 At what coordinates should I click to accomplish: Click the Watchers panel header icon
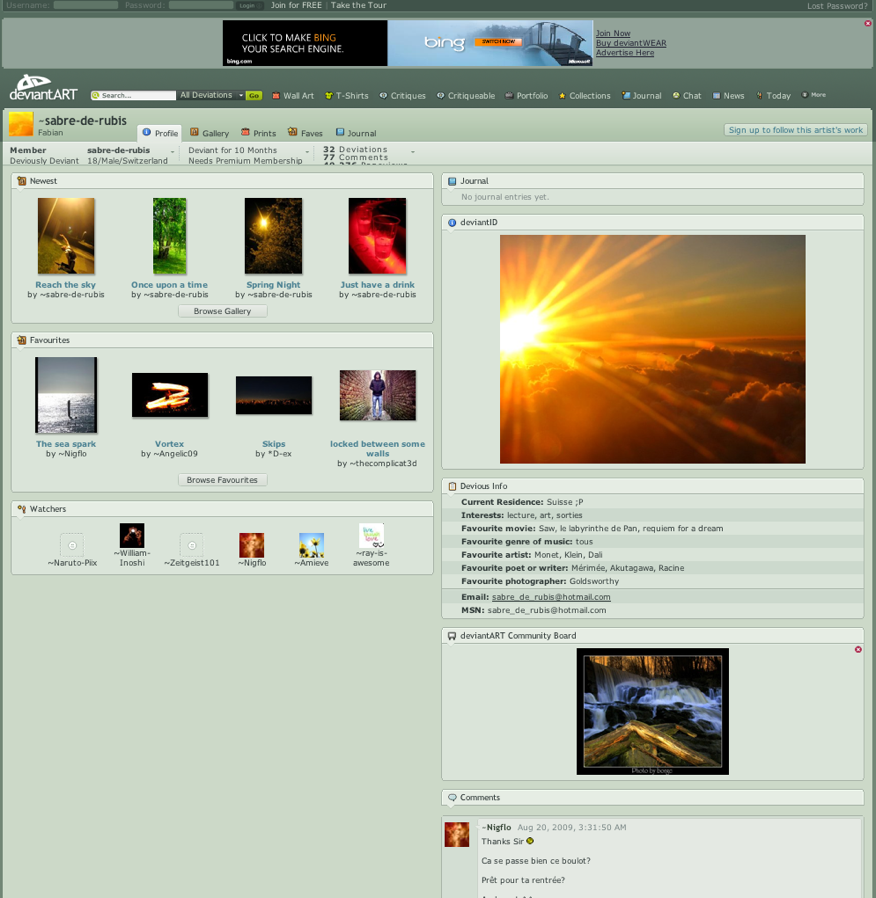pyautogui.click(x=22, y=509)
